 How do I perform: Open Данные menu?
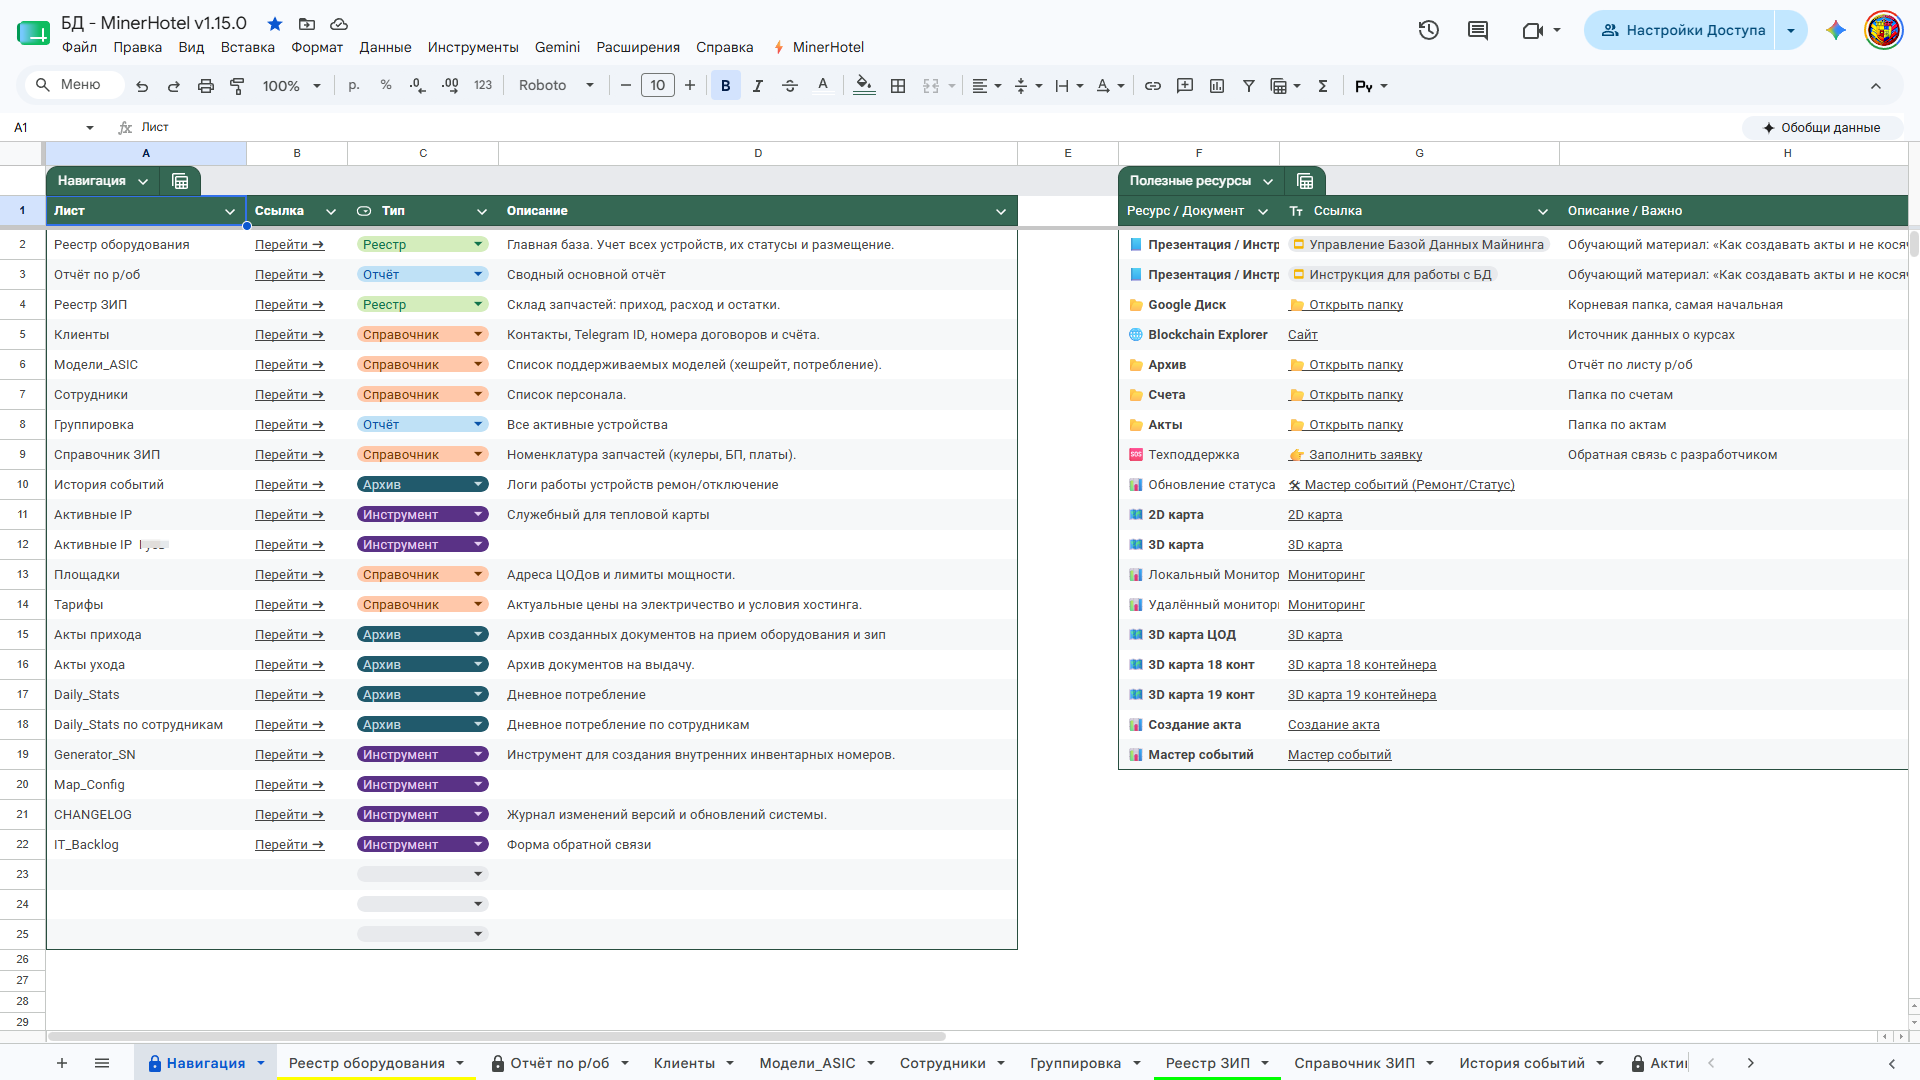click(x=385, y=47)
